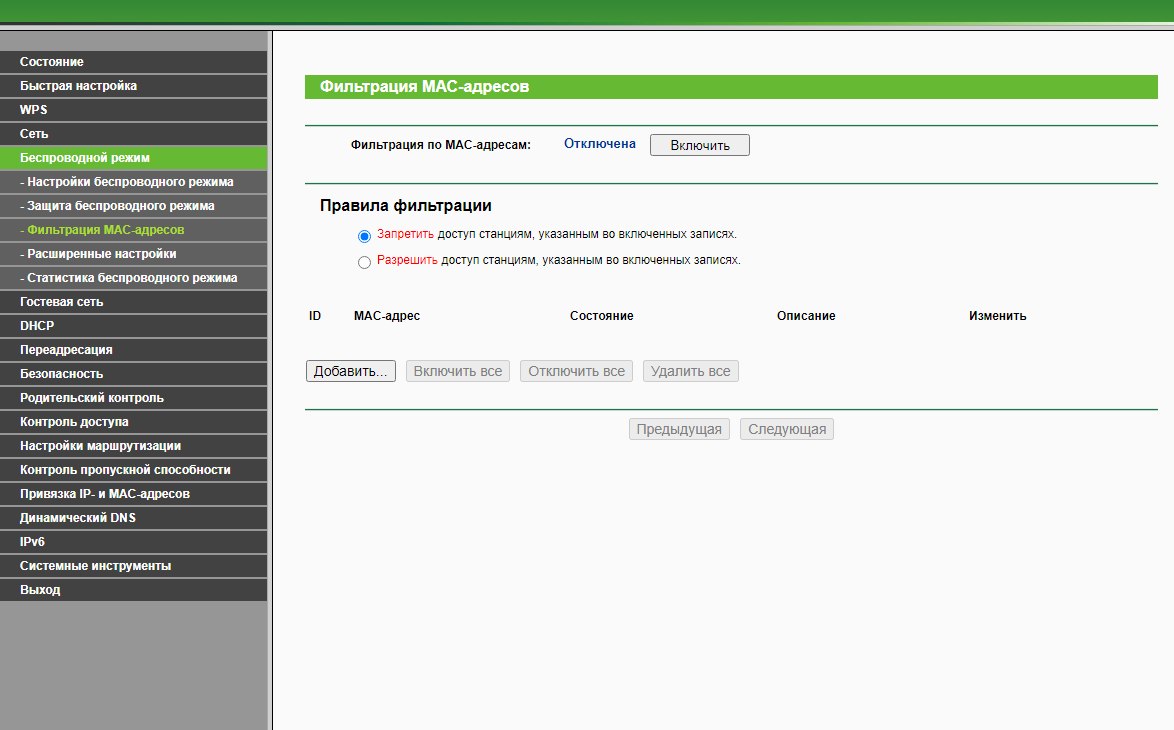The width and height of the screenshot is (1174, 730).
Task: Click the Изменить column header
Action: tap(997, 316)
